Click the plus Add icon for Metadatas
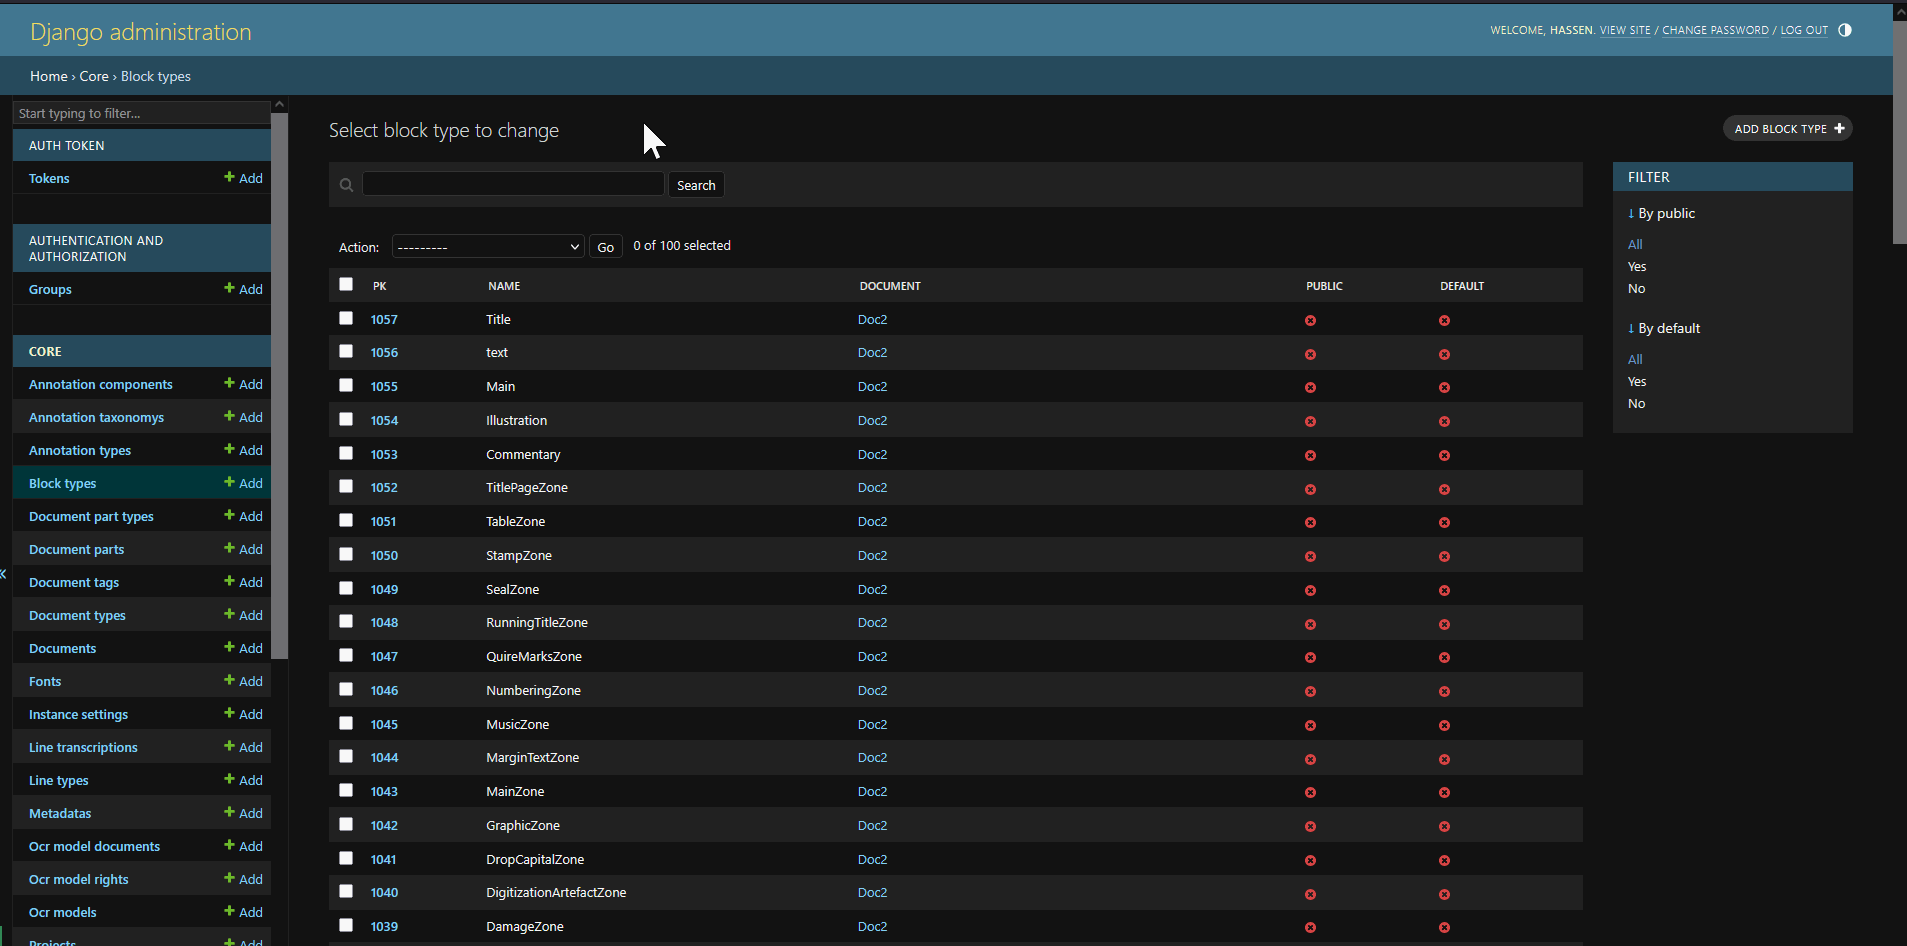Viewport: 1907px width, 946px height. (229, 812)
